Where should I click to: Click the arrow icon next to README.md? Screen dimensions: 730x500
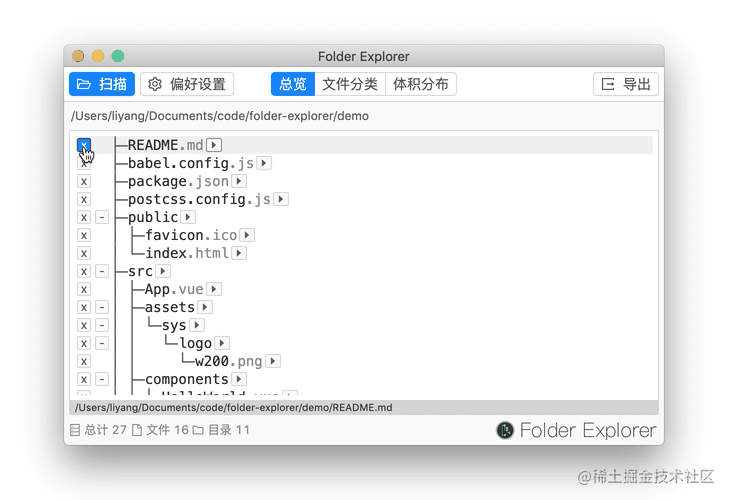[214, 145]
